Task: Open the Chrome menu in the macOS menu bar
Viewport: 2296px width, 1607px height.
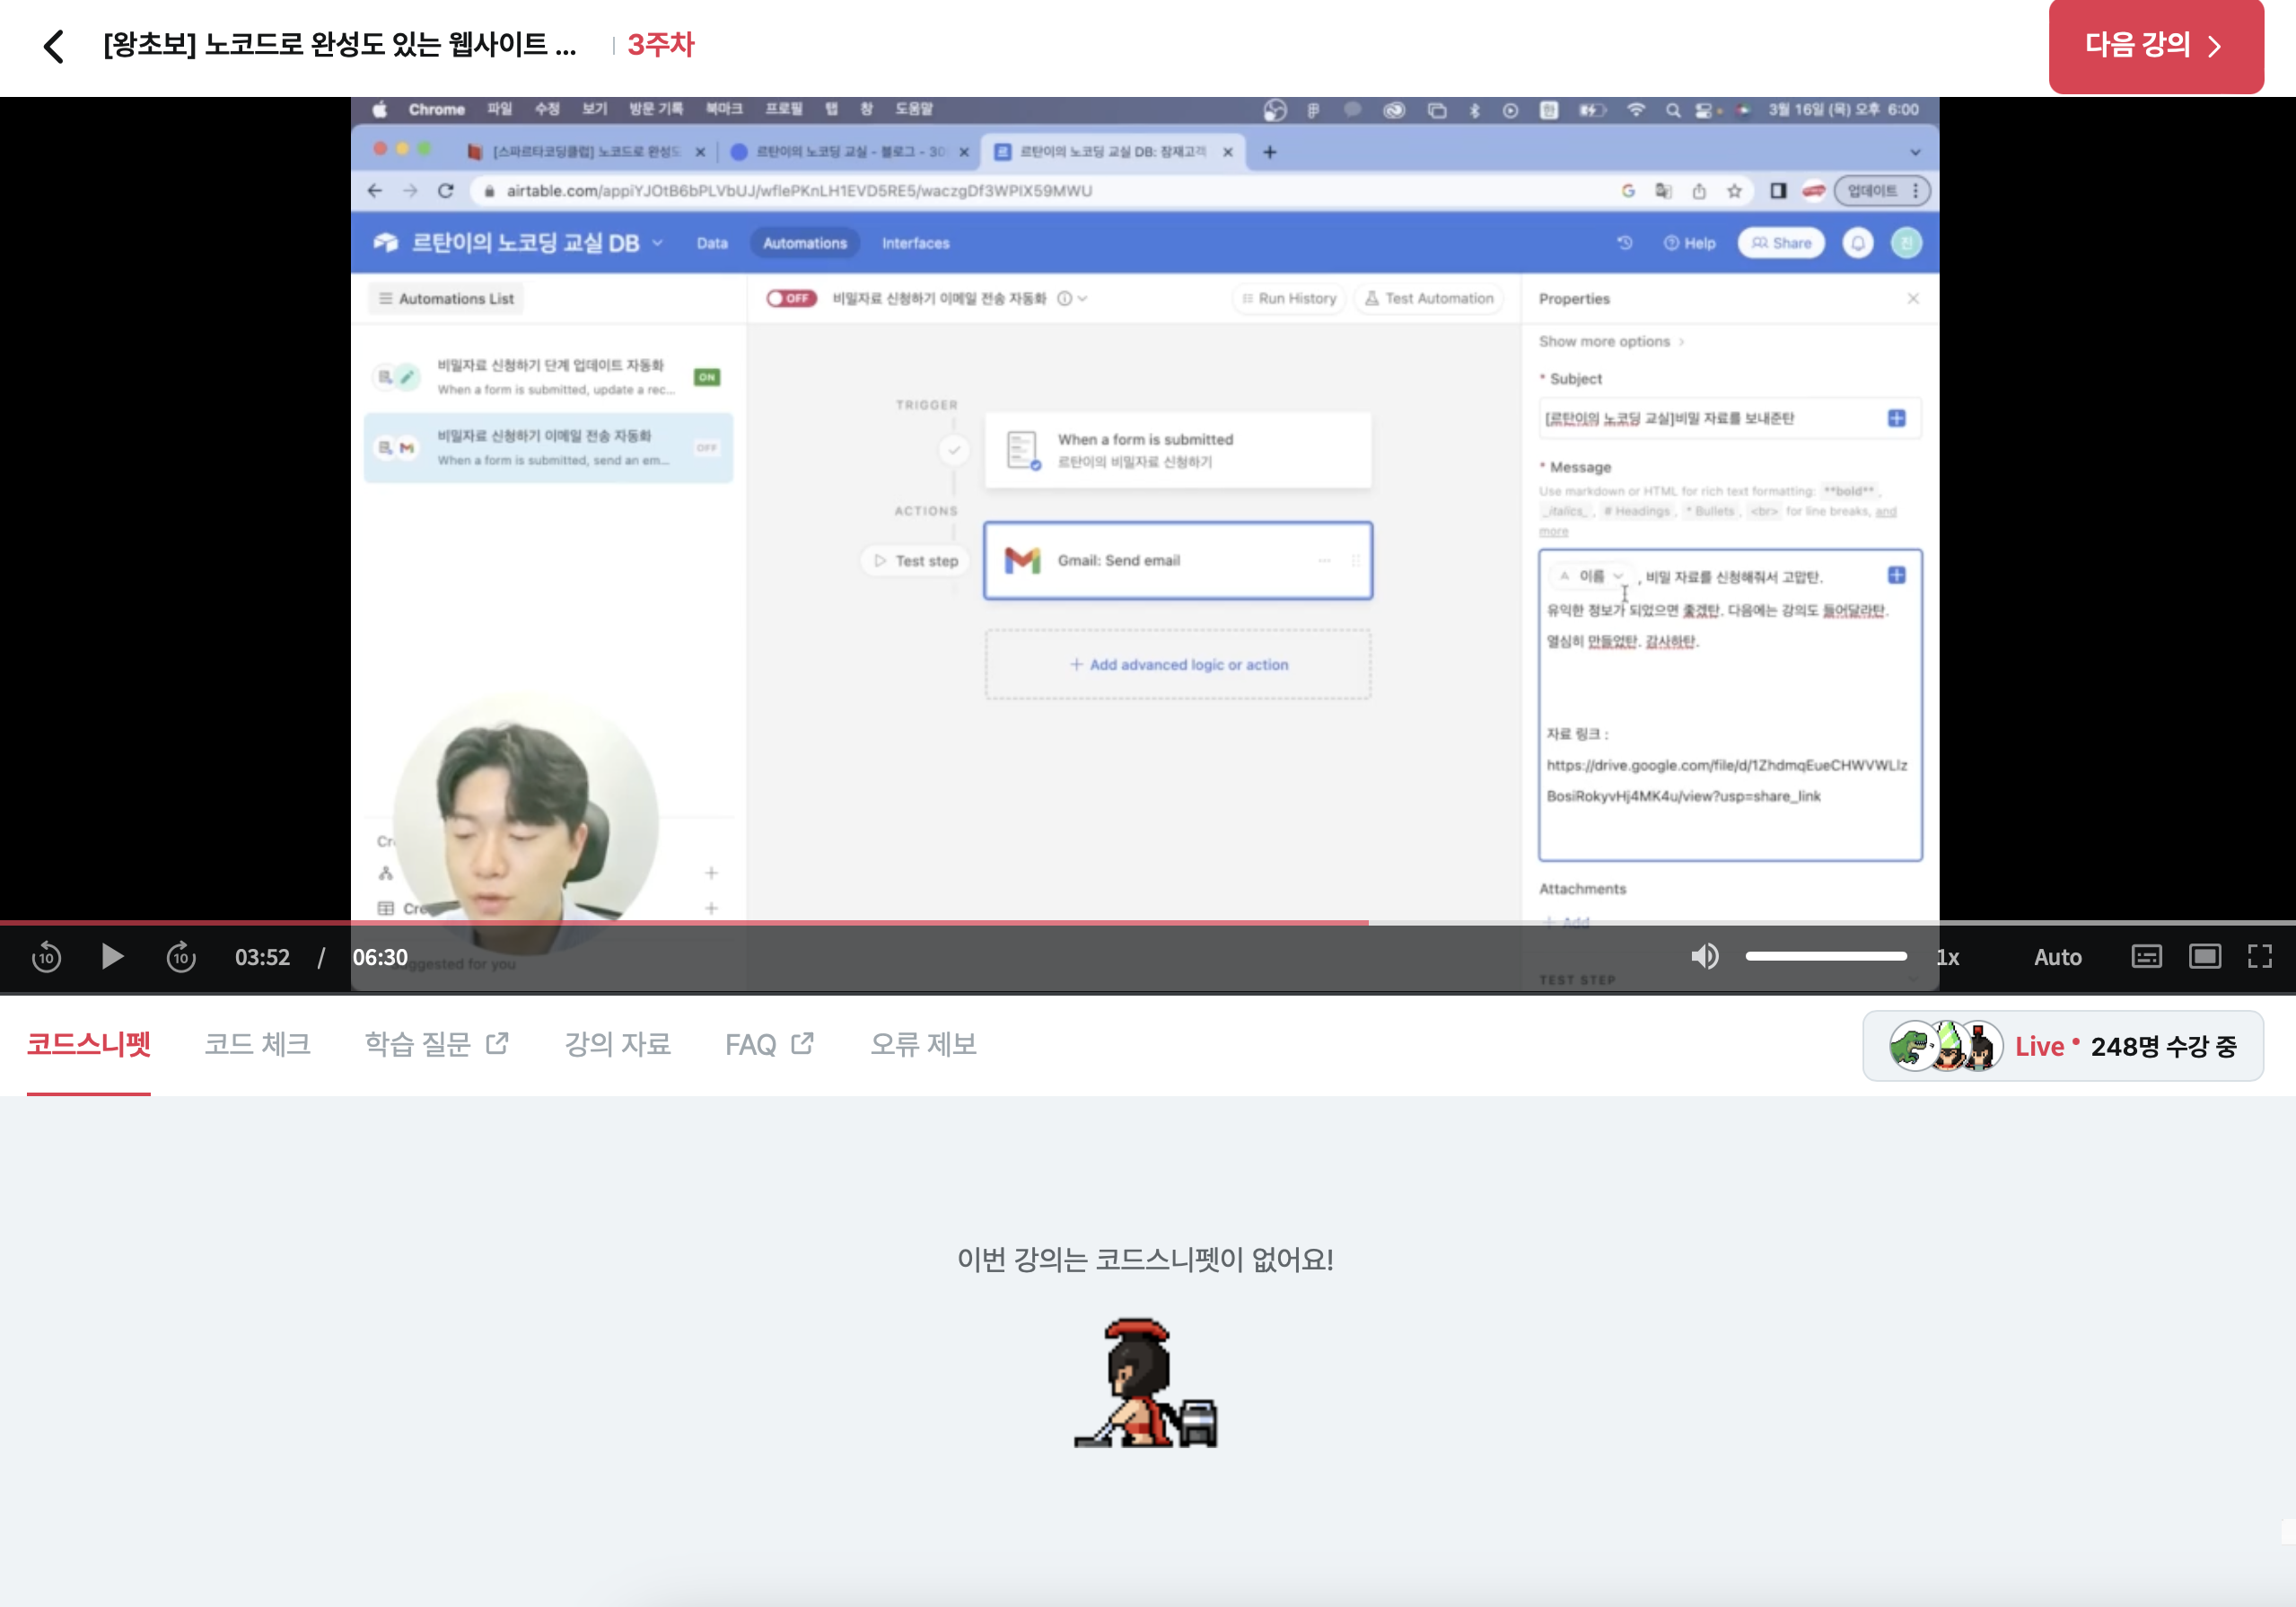Action: [x=436, y=110]
